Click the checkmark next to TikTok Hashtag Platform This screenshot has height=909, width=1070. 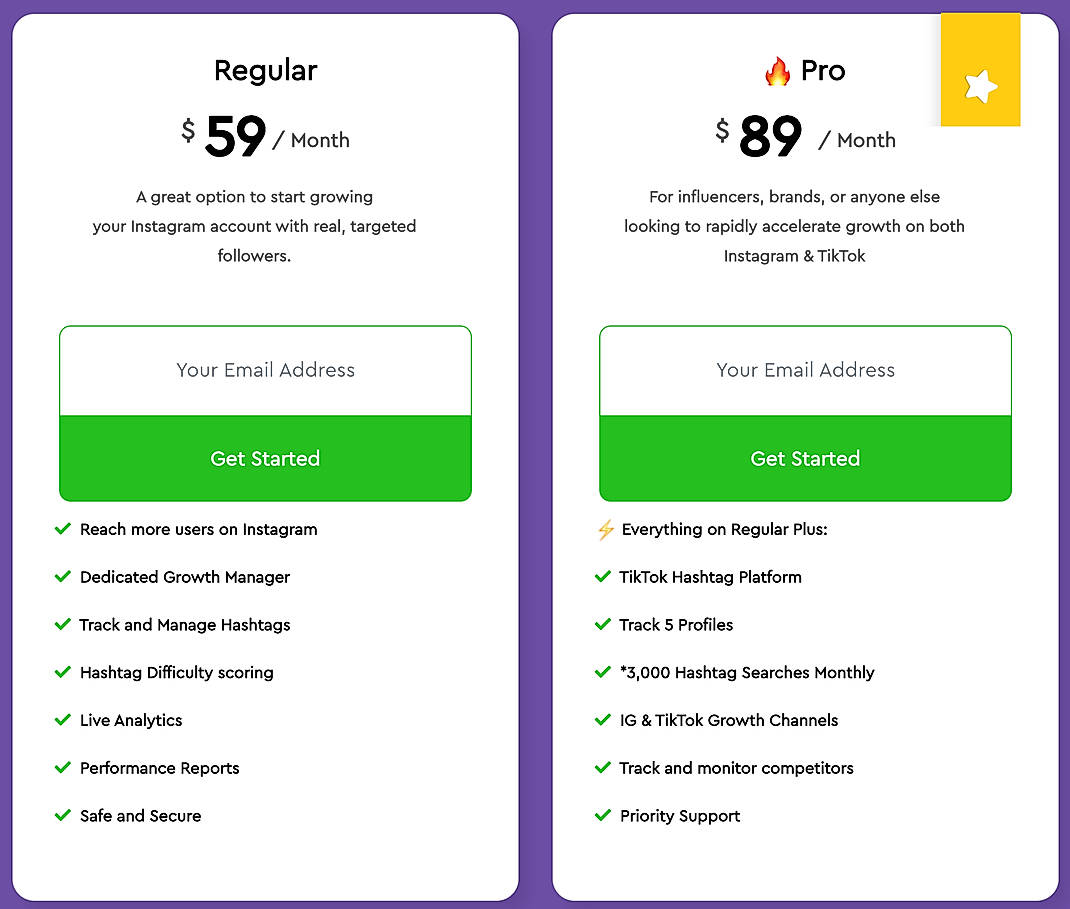coord(602,577)
